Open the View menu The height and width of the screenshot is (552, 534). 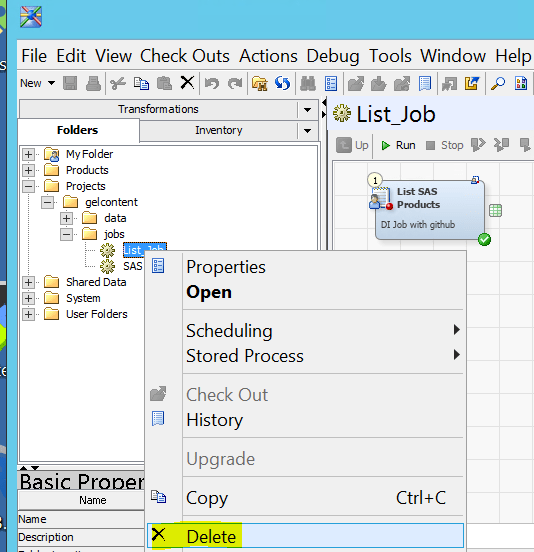click(113, 56)
